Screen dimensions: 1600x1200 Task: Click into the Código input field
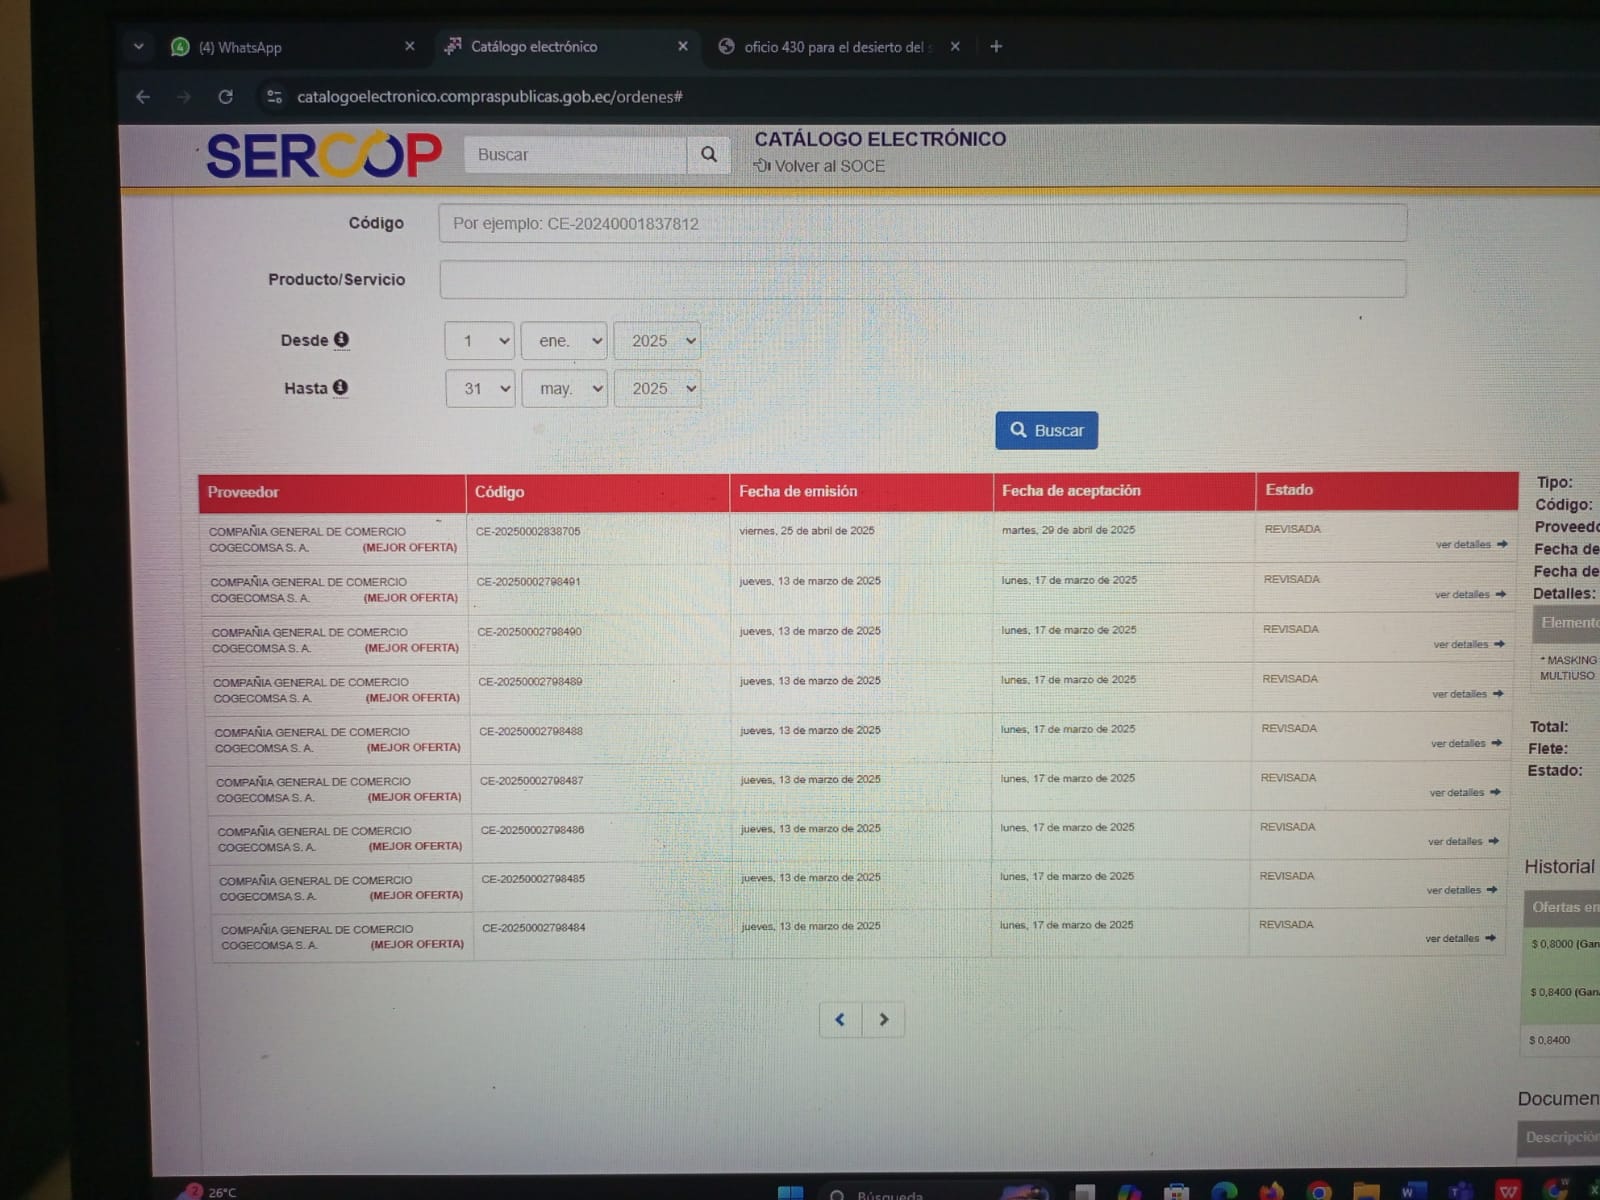point(922,223)
